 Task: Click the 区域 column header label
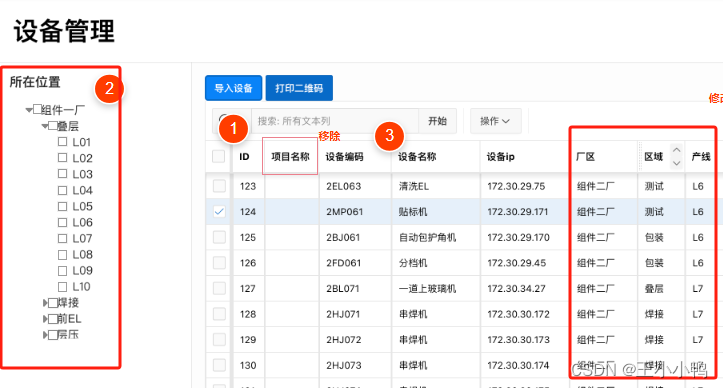(x=653, y=157)
